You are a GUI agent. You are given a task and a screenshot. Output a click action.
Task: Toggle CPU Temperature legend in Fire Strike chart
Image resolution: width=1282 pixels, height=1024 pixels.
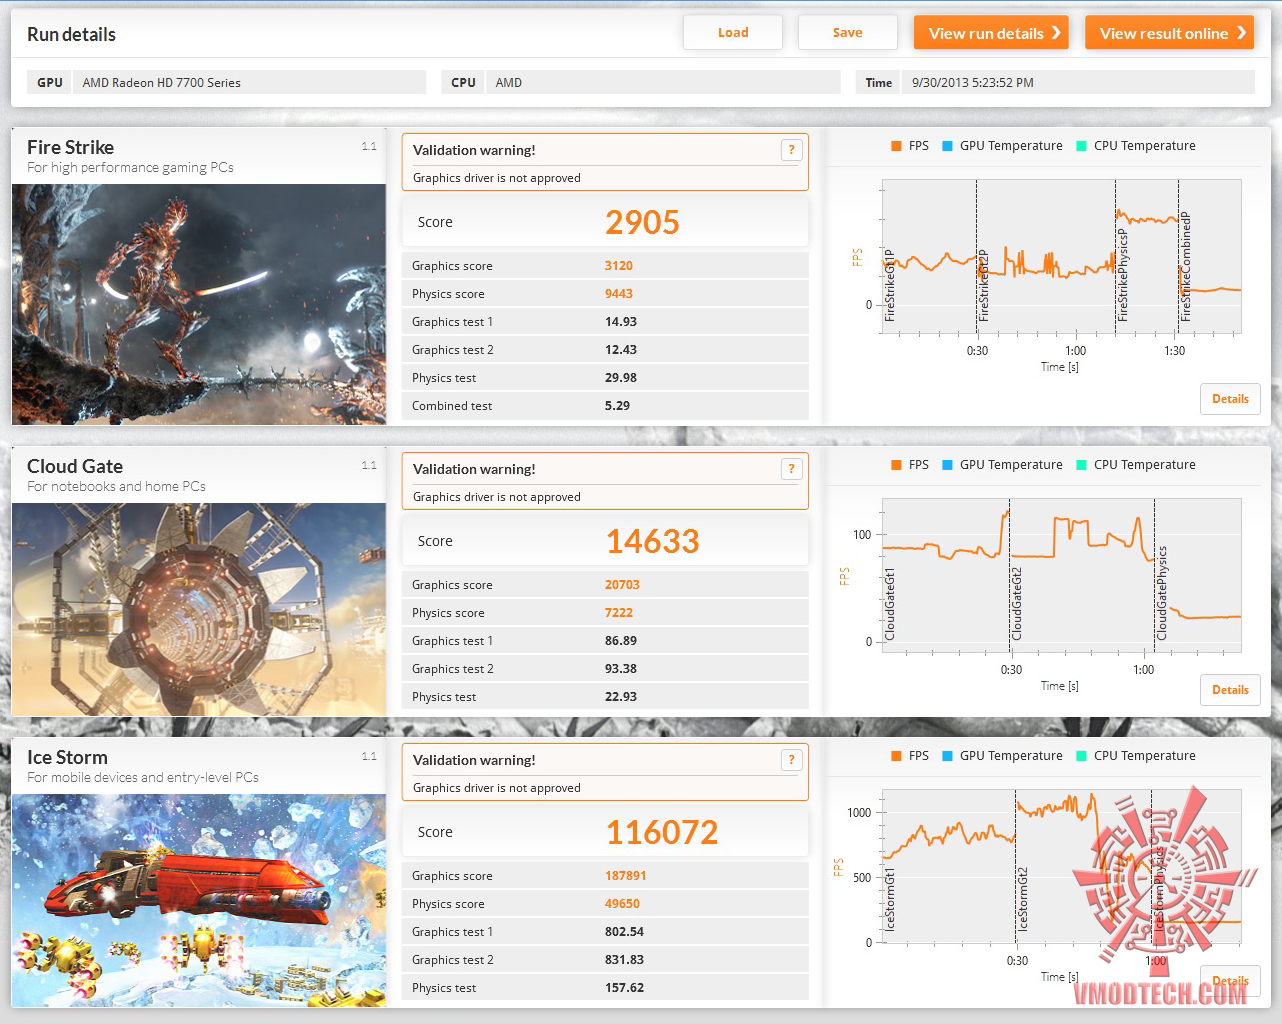pos(1136,146)
